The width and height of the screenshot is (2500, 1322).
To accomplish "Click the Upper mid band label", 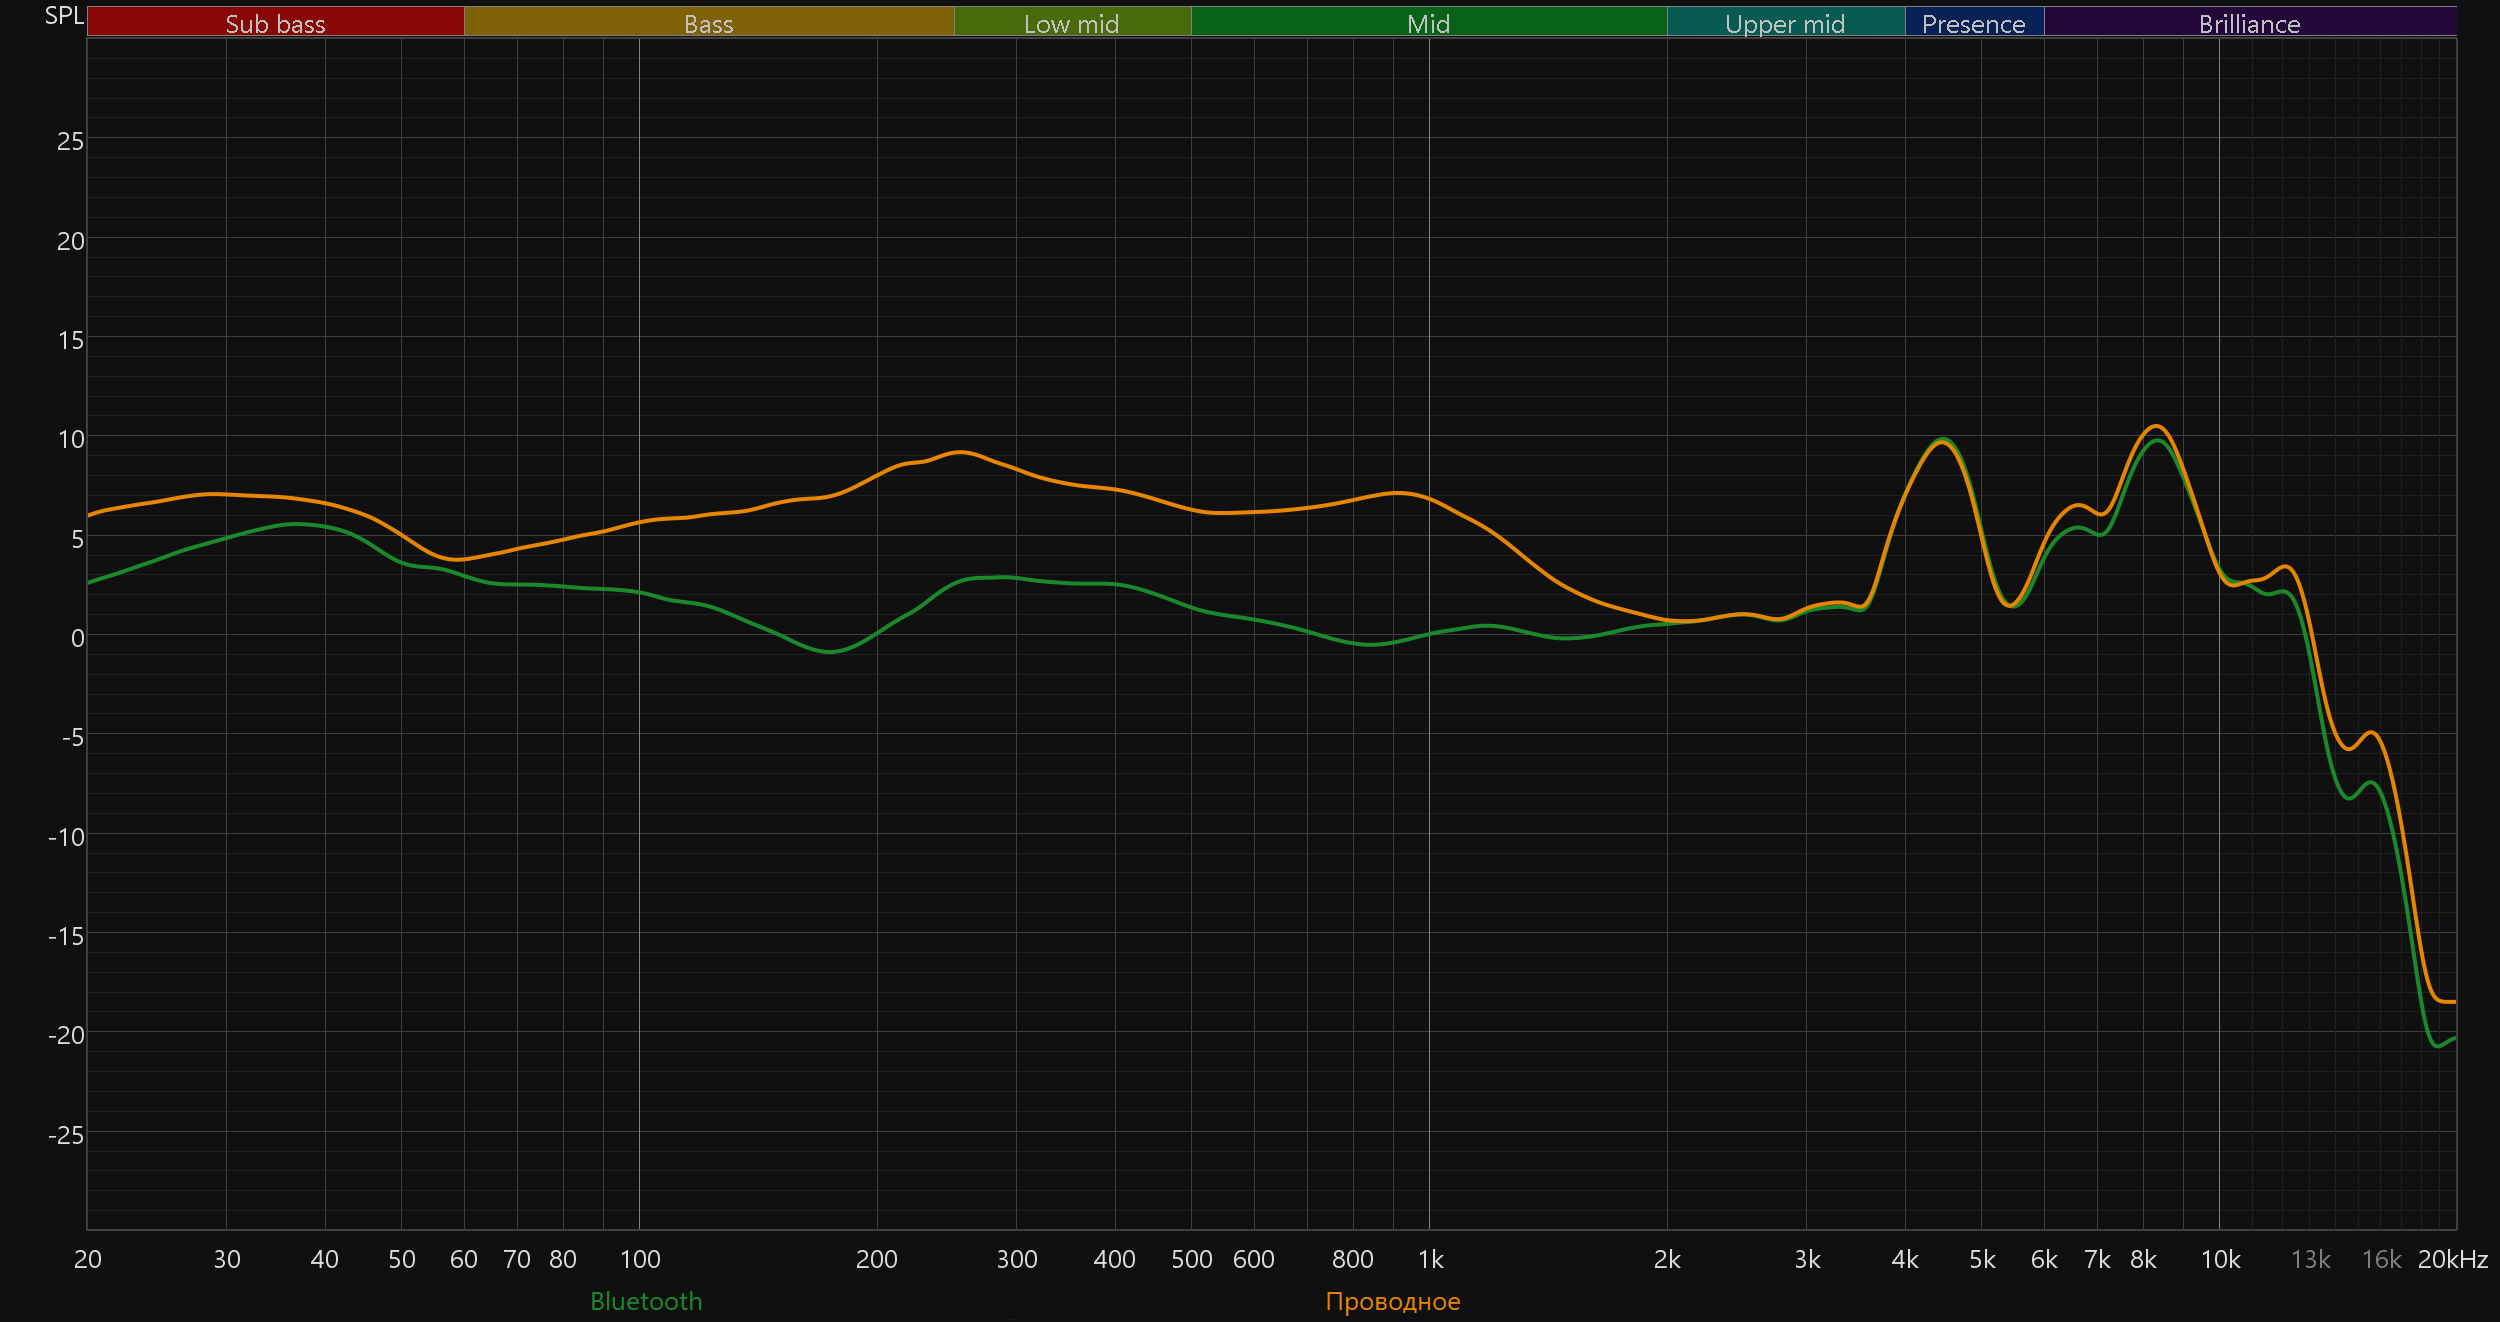I will coord(1785,23).
